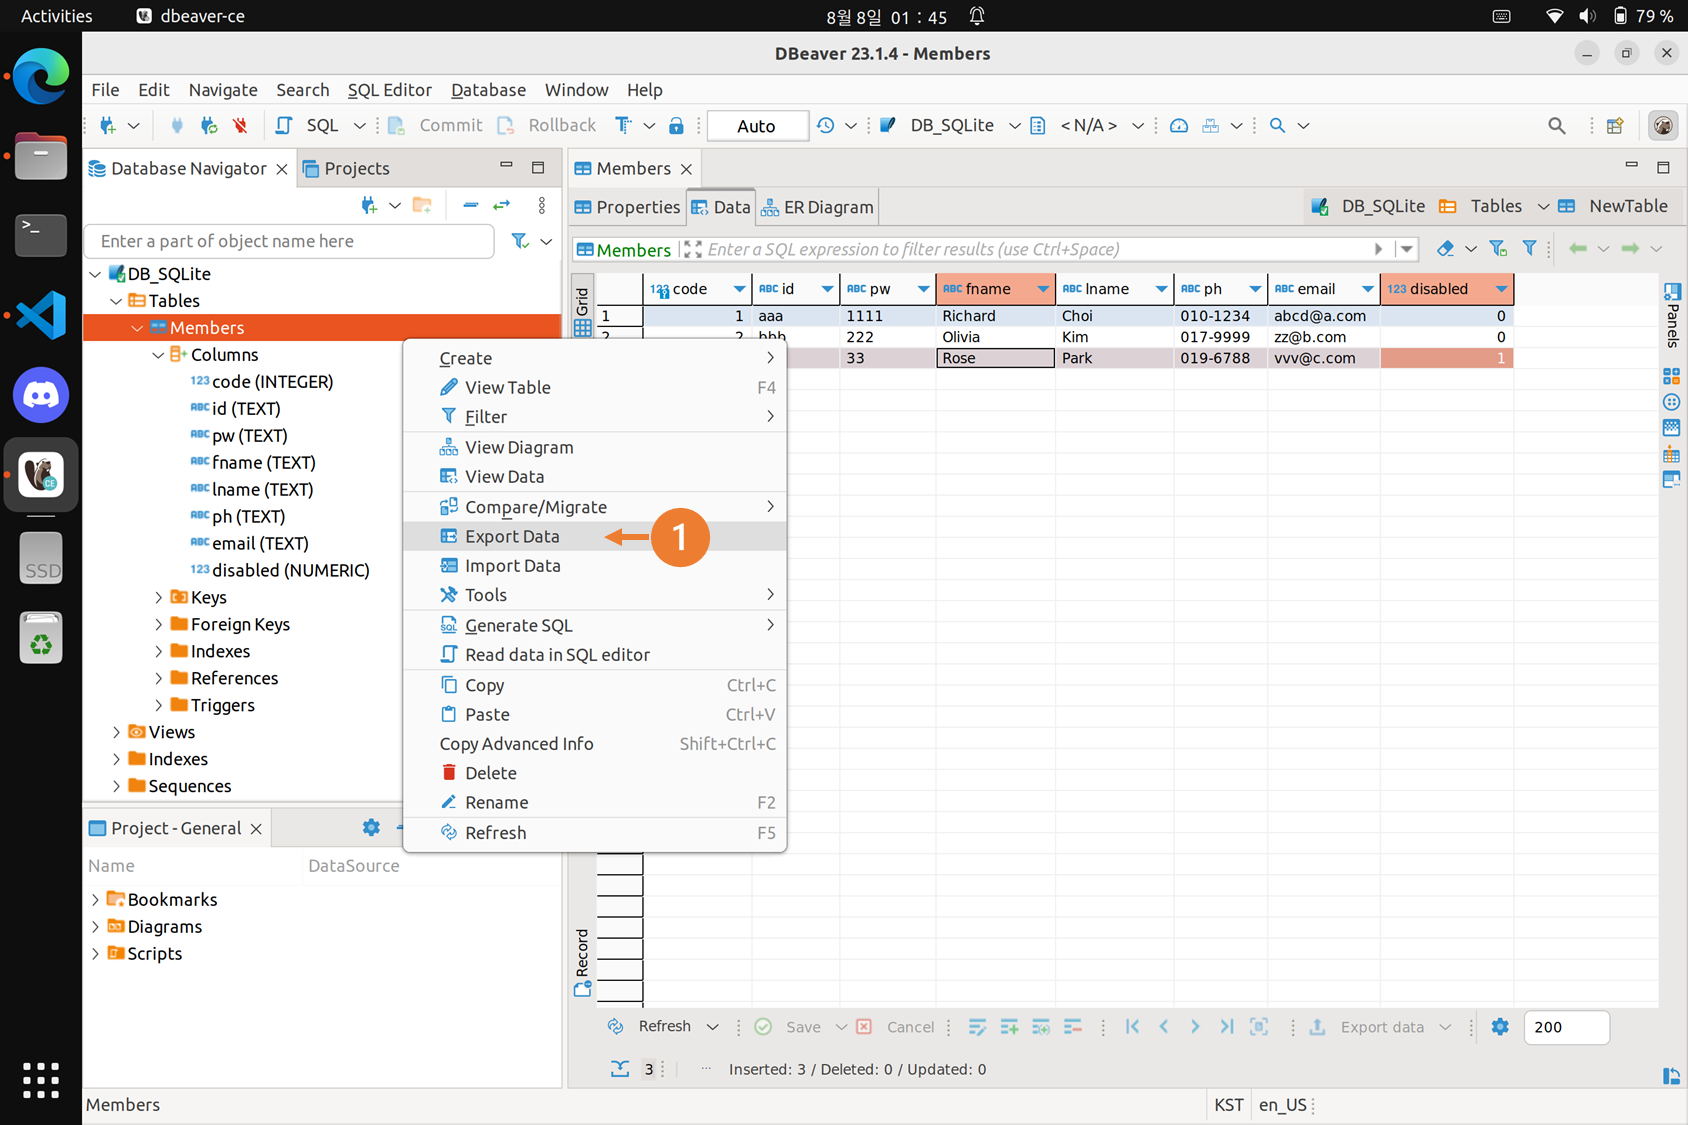Screen dimensions: 1688x1125
Task: Launch Visual Studio Code from the dock
Action: pyautogui.click(x=41, y=315)
